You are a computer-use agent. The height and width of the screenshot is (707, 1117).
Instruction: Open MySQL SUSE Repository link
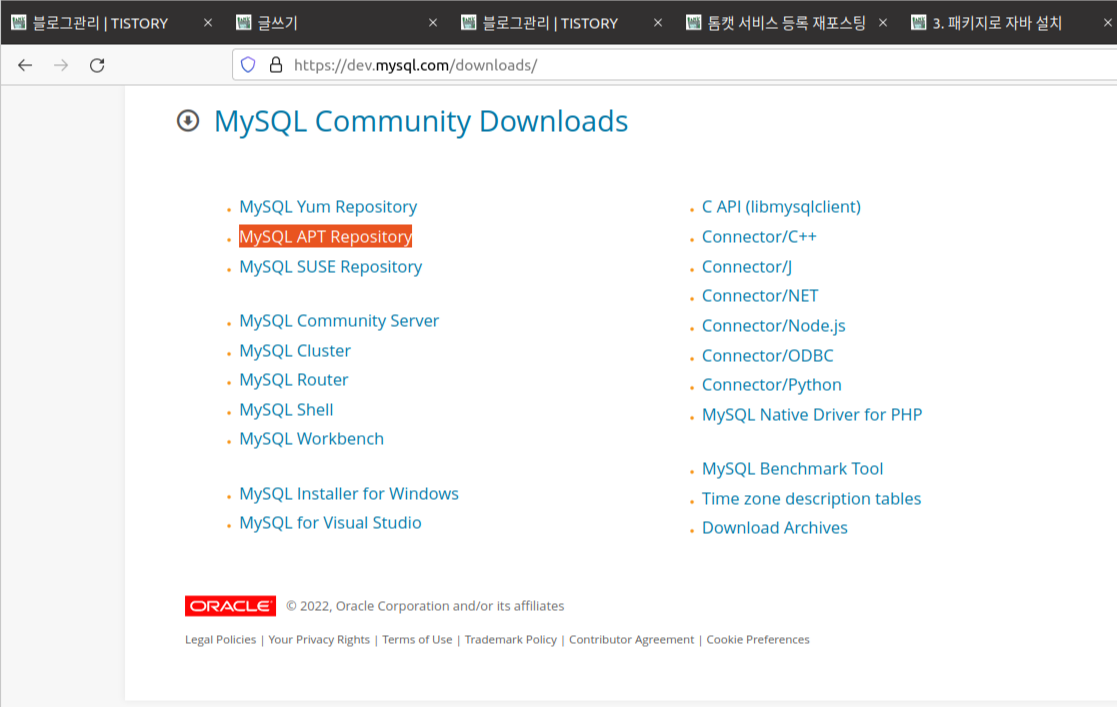tap(331, 267)
